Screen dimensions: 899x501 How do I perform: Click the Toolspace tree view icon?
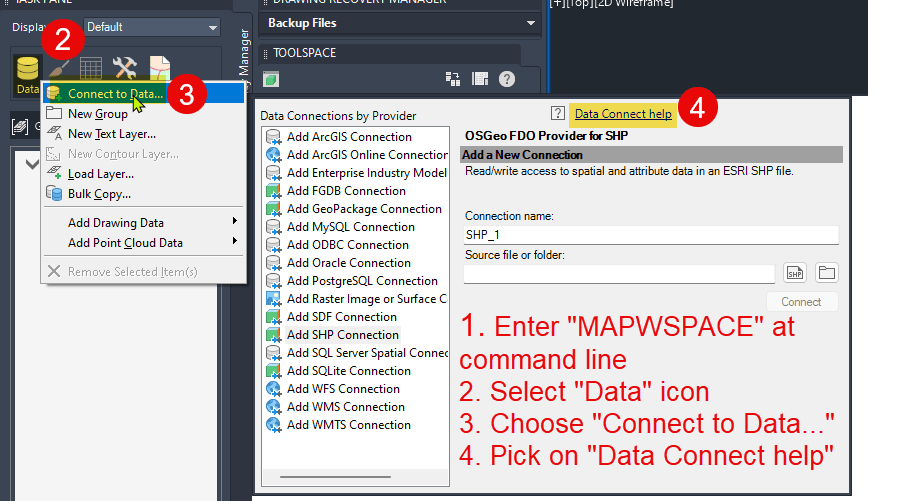click(453, 79)
